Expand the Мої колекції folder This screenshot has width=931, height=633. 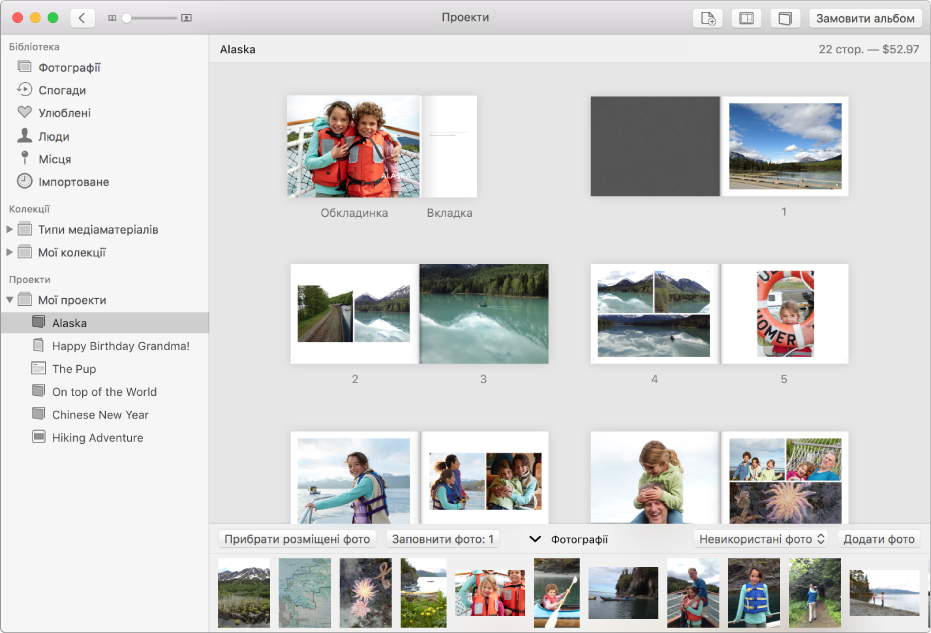11,253
